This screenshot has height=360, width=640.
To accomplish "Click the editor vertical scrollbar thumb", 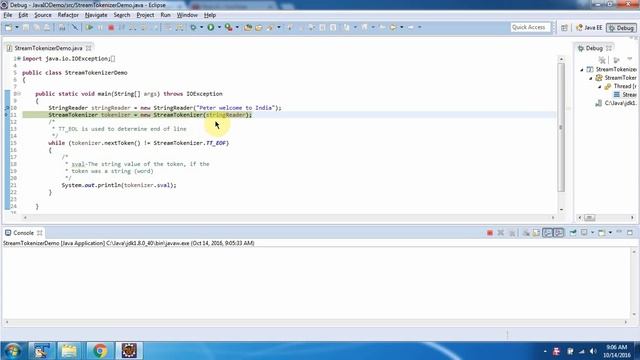I will click(561, 127).
